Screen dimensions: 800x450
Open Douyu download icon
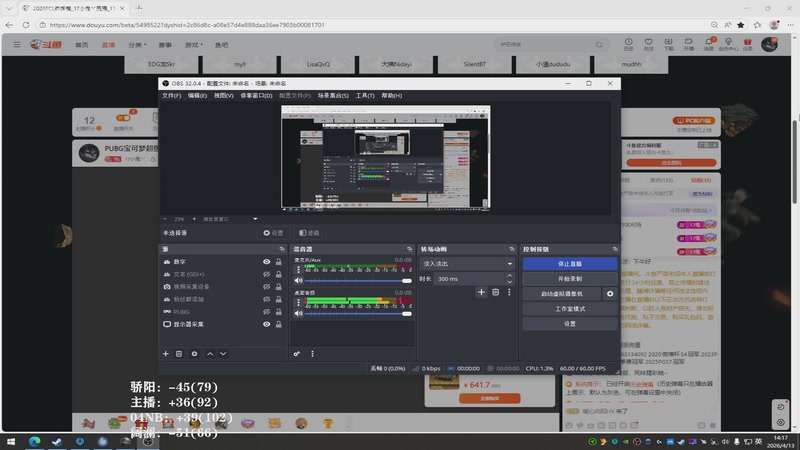coord(668,44)
